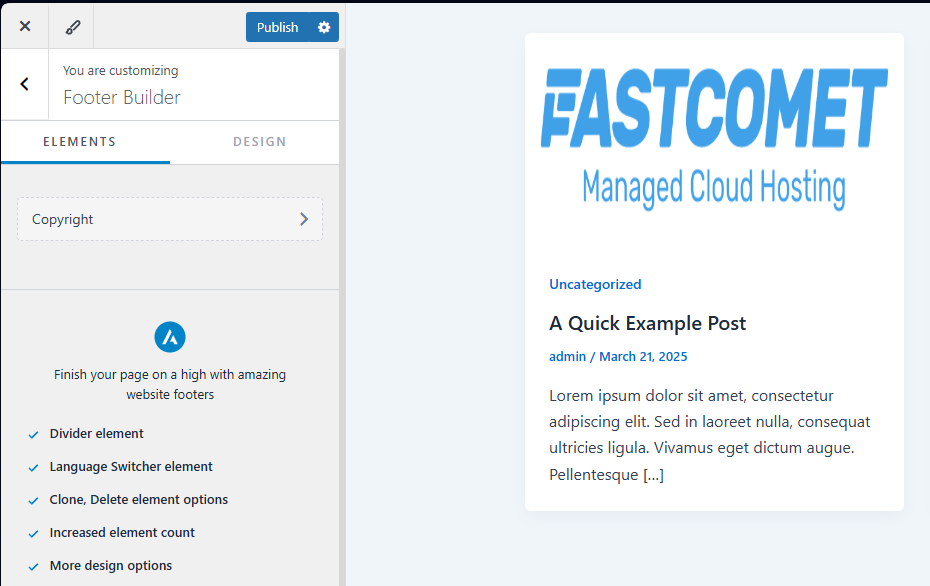Image resolution: width=930 pixels, height=586 pixels.
Task: Click the March 21, 2025 post date
Action: pos(643,356)
